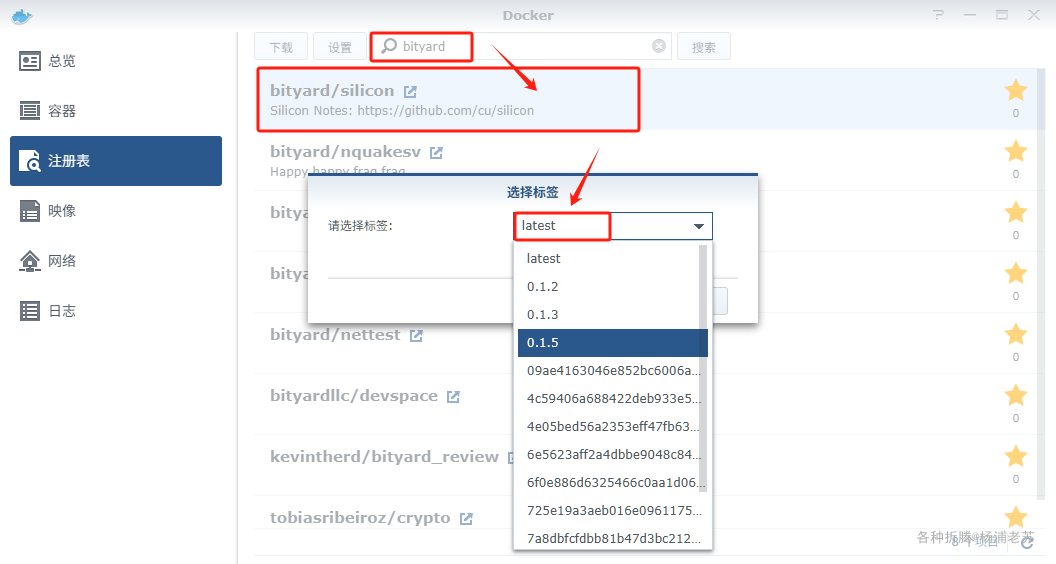Click the Docker whale logo
Viewport: 1056px width, 564px height.
point(22,16)
